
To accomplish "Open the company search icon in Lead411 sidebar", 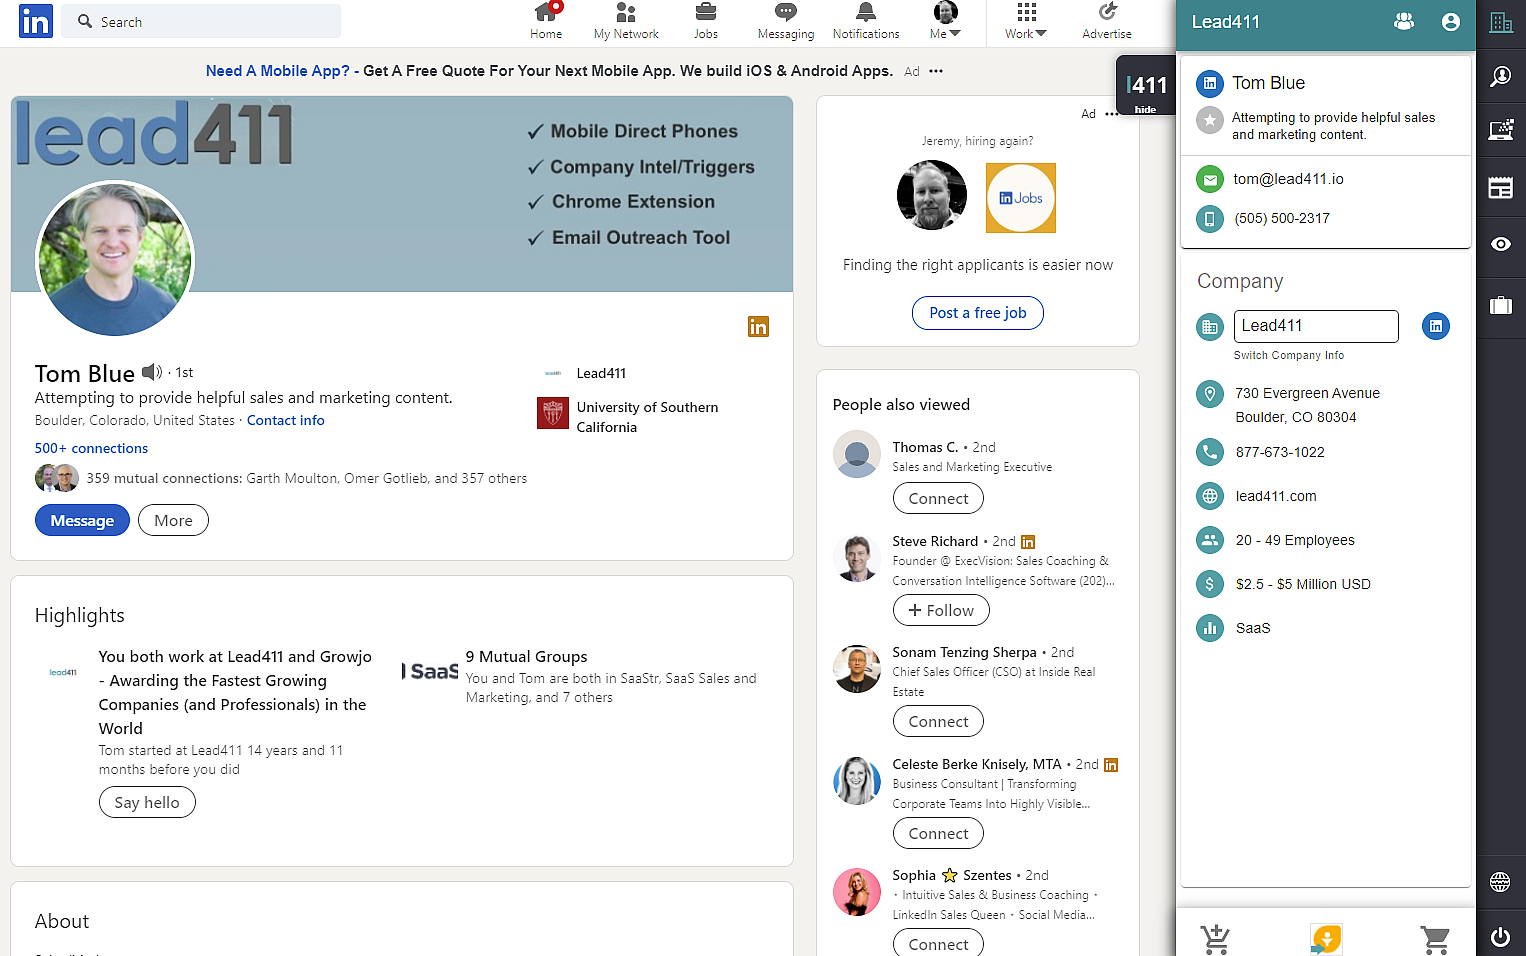I will click(1501, 21).
